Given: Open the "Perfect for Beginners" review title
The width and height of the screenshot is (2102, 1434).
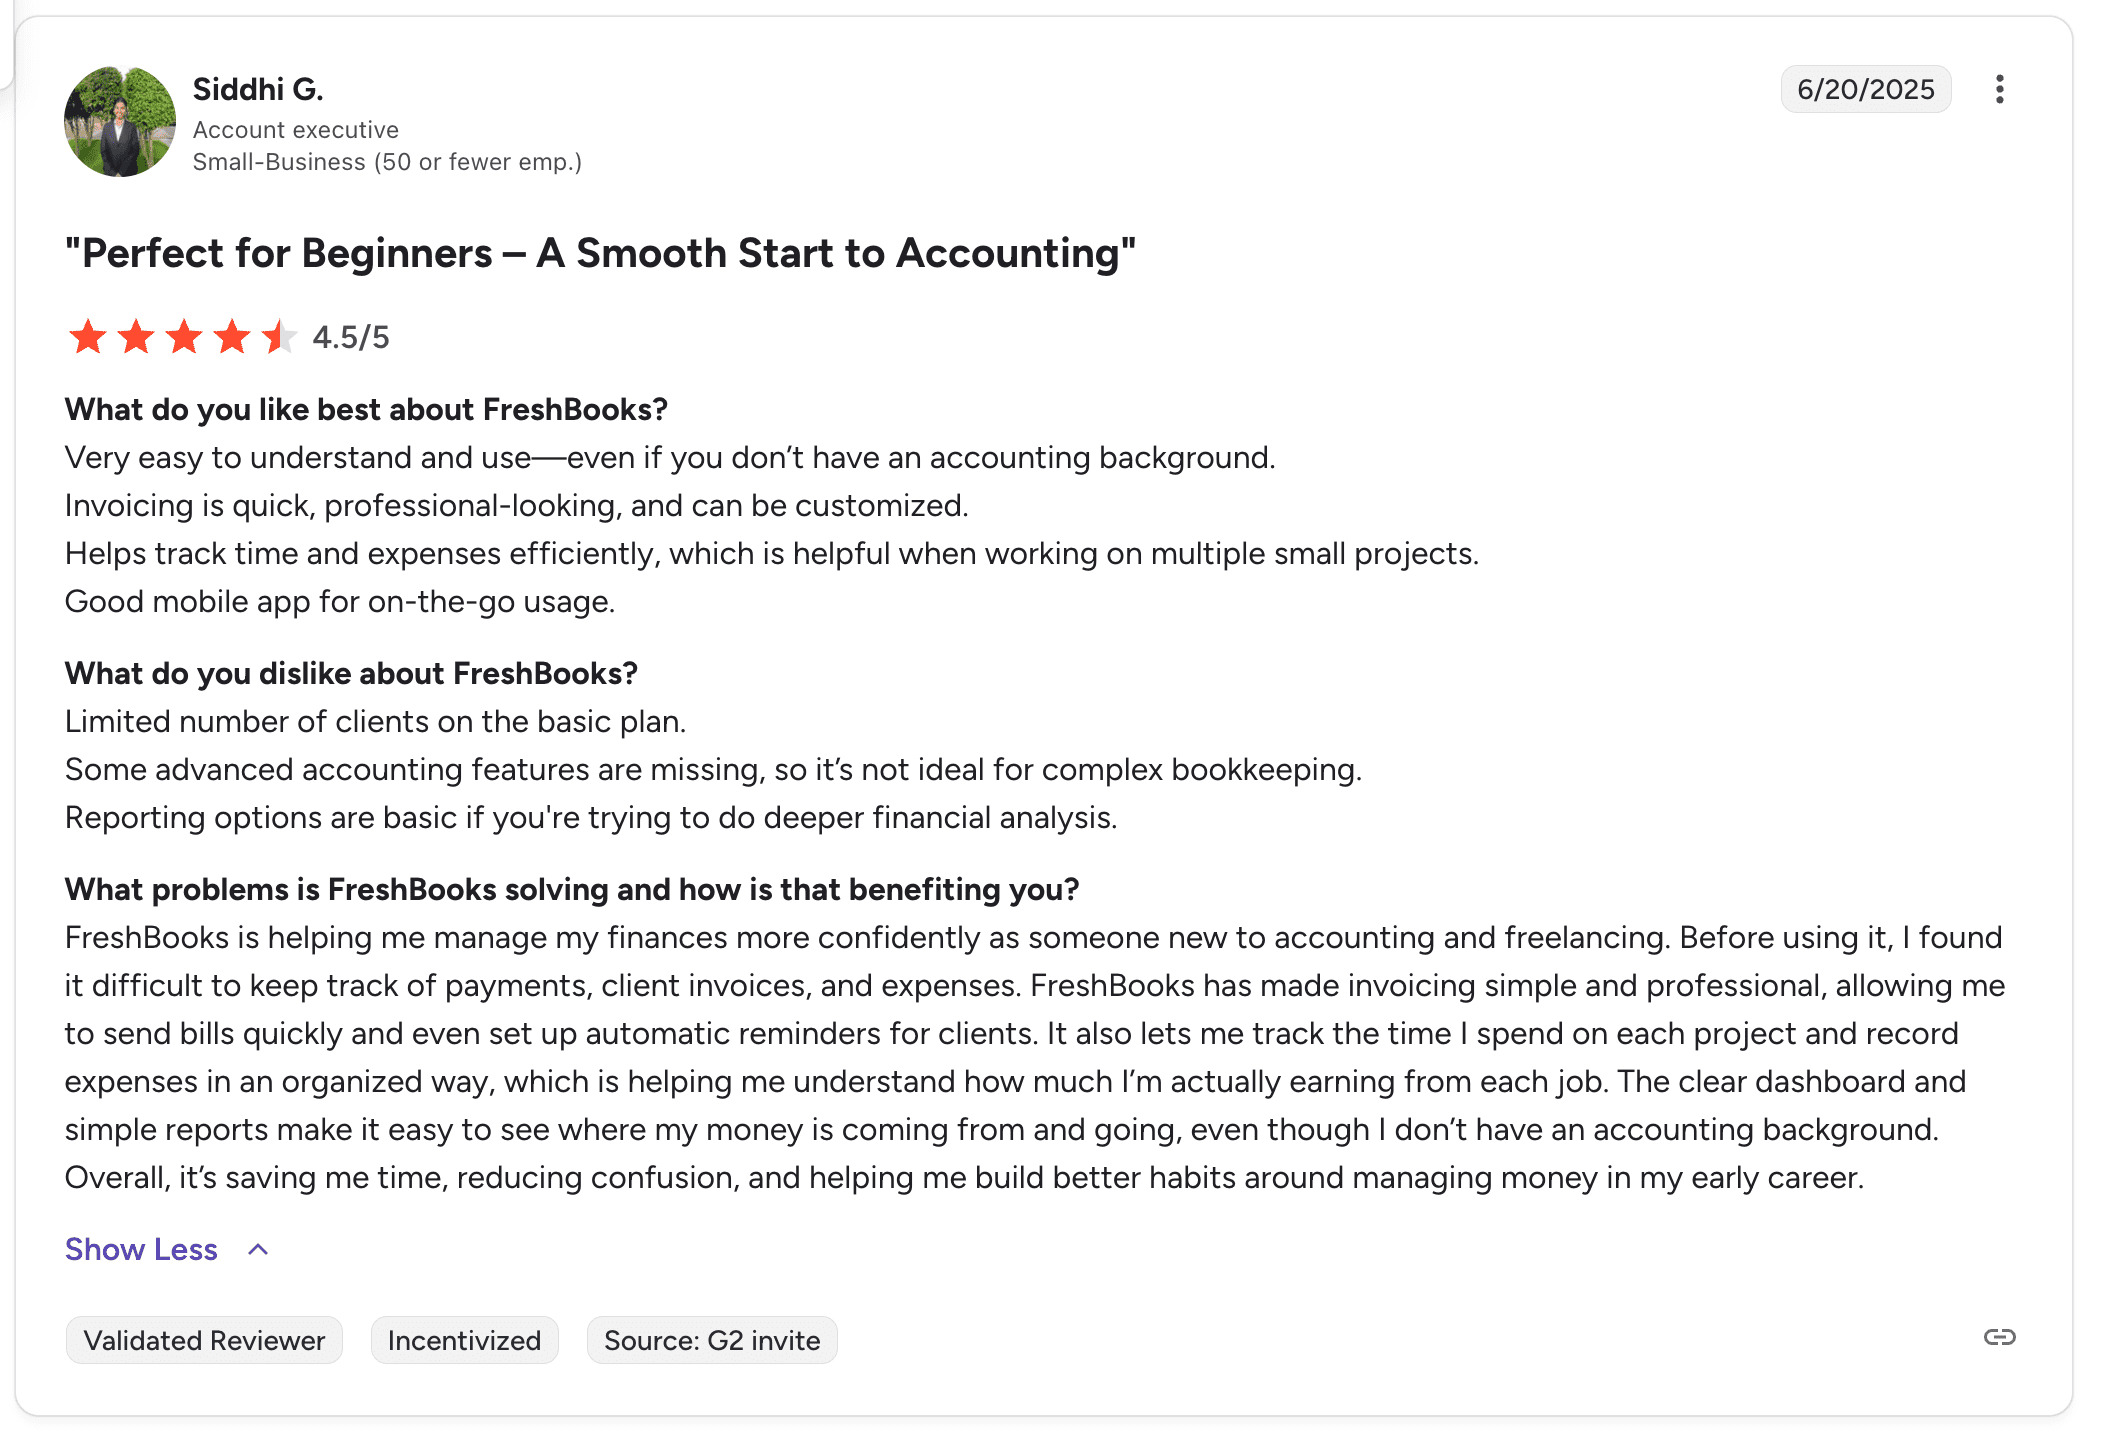Looking at the screenshot, I should 600,253.
